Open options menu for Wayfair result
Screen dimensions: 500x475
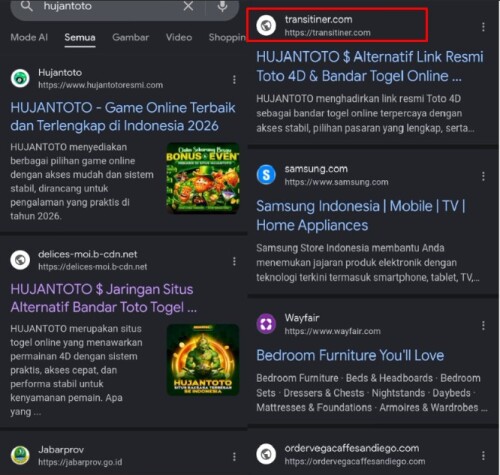(483, 326)
